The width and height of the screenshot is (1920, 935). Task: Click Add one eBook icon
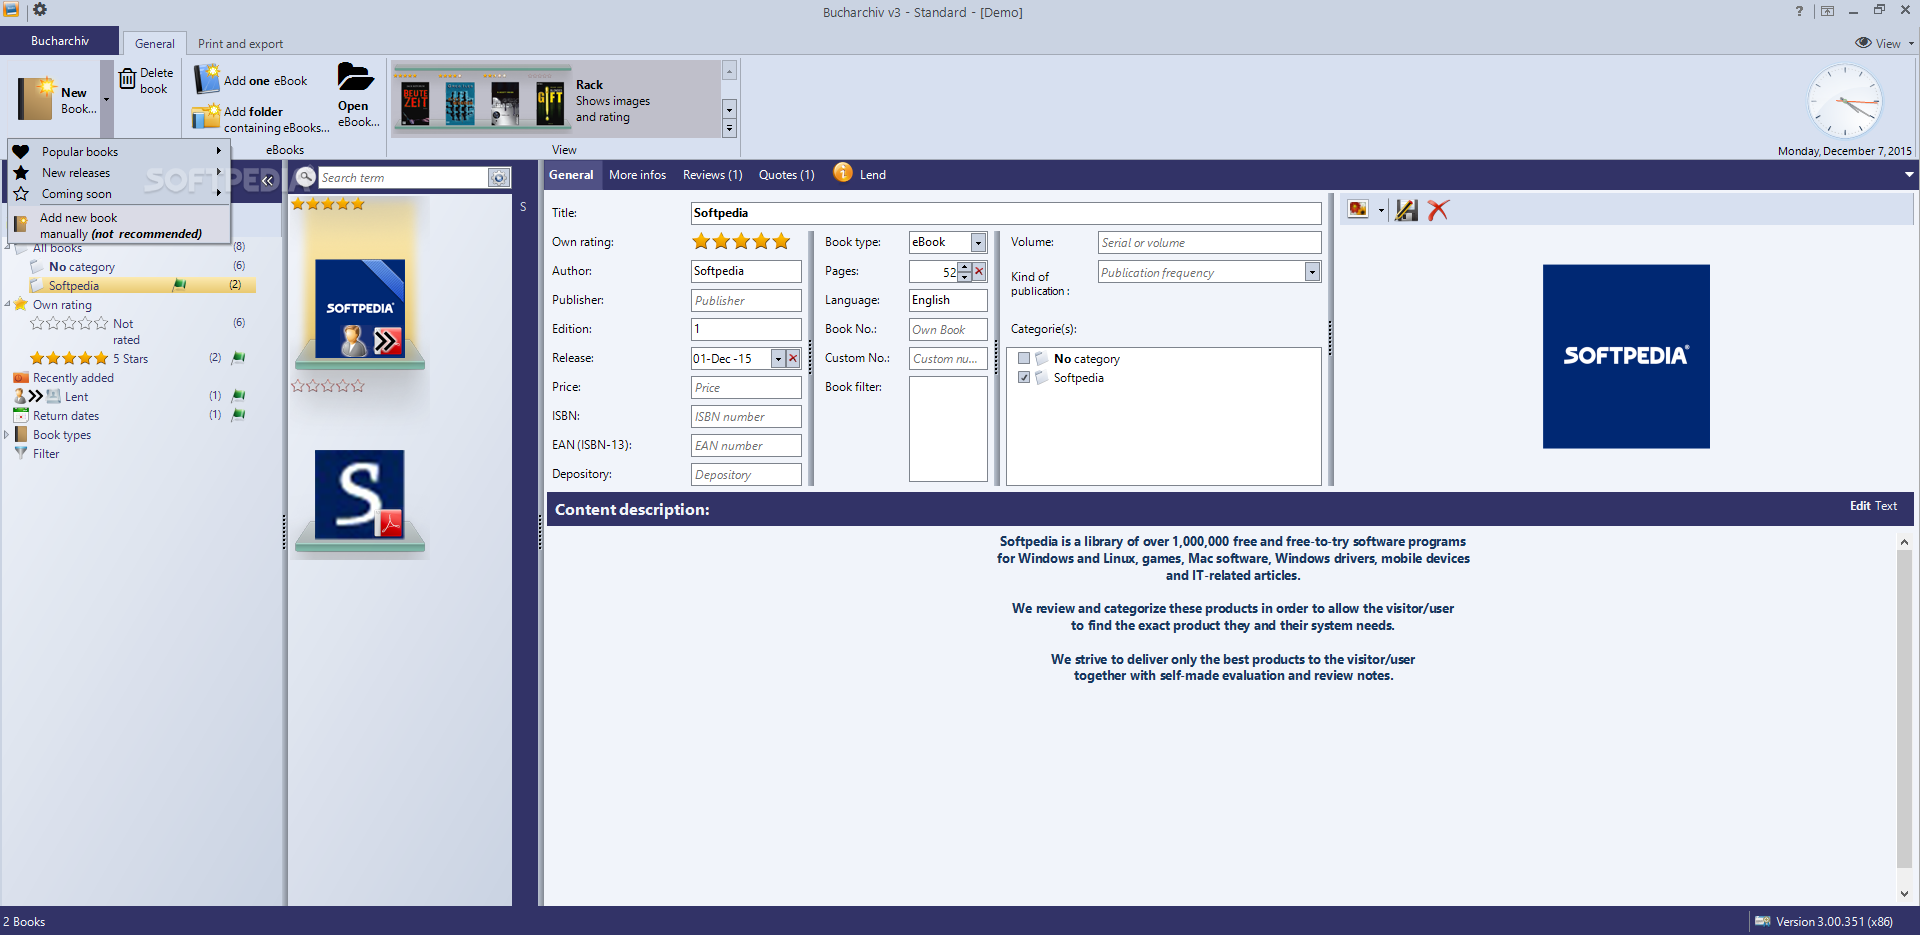[207, 79]
